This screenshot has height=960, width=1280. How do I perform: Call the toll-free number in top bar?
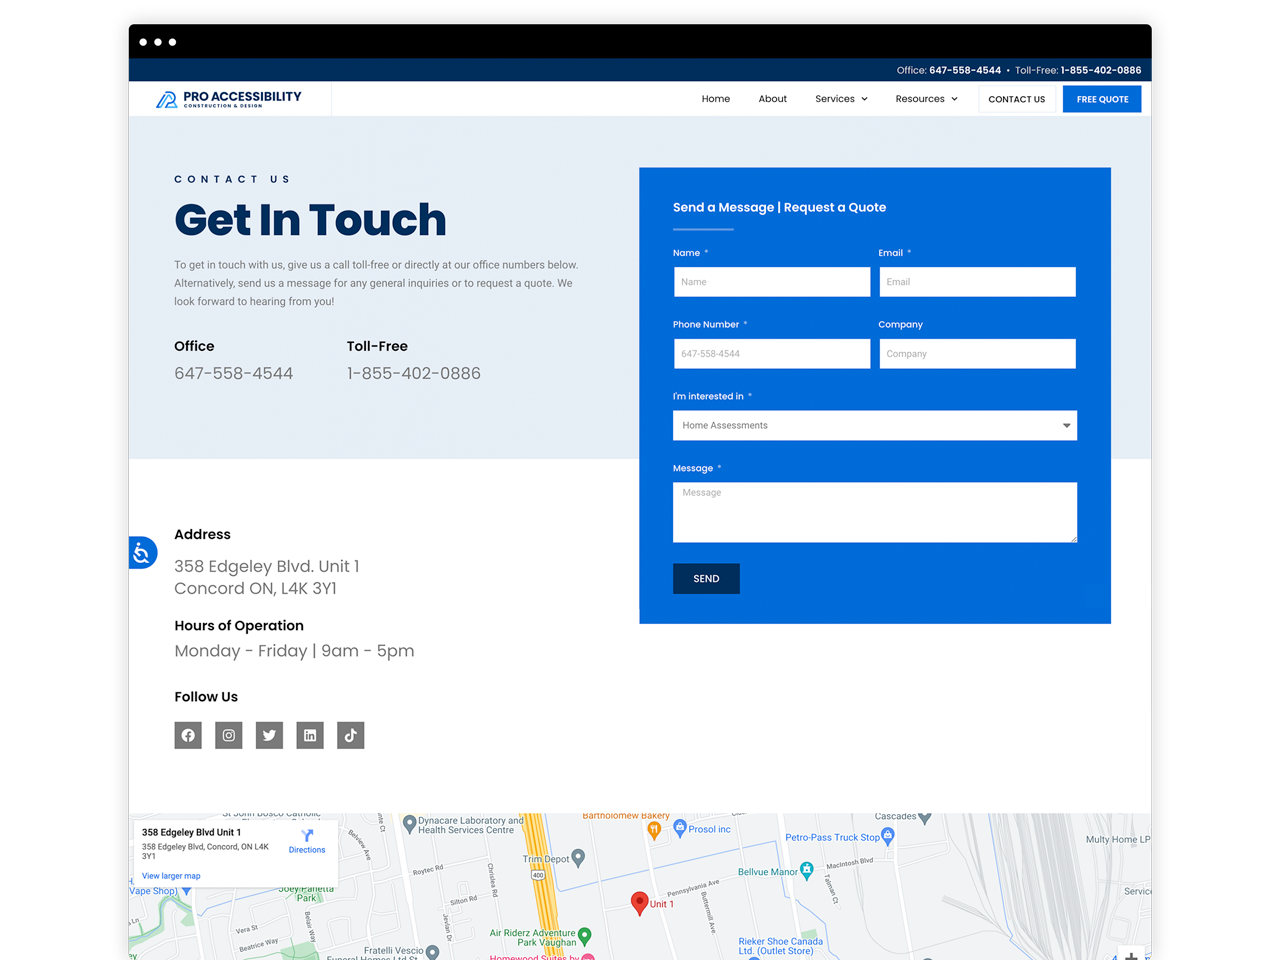(x=1101, y=70)
